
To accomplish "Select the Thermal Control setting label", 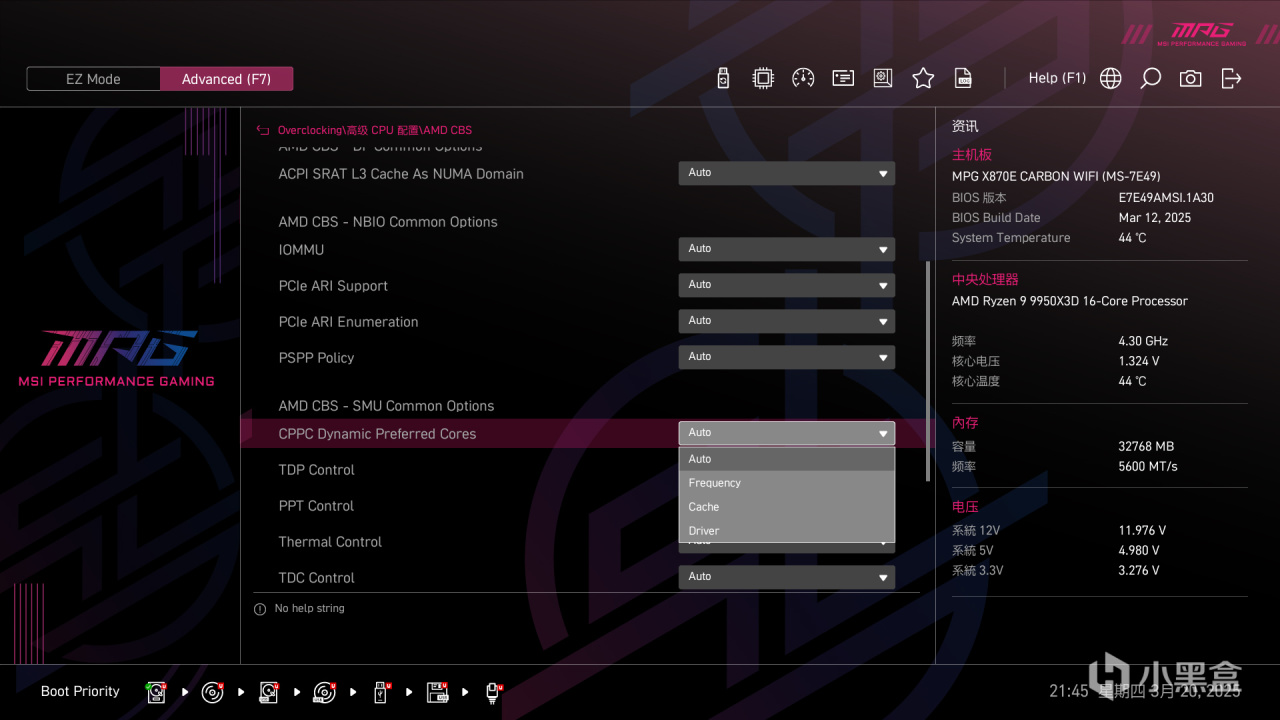I will (331, 542).
